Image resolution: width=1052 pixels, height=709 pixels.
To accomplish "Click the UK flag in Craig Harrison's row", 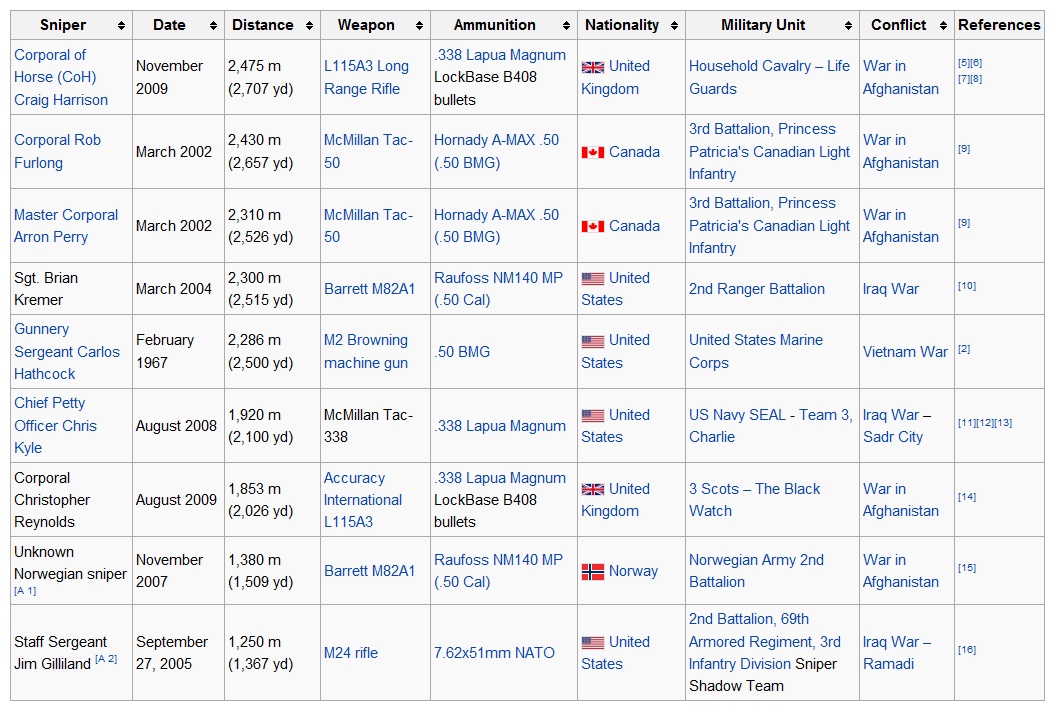I will [x=593, y=67].
